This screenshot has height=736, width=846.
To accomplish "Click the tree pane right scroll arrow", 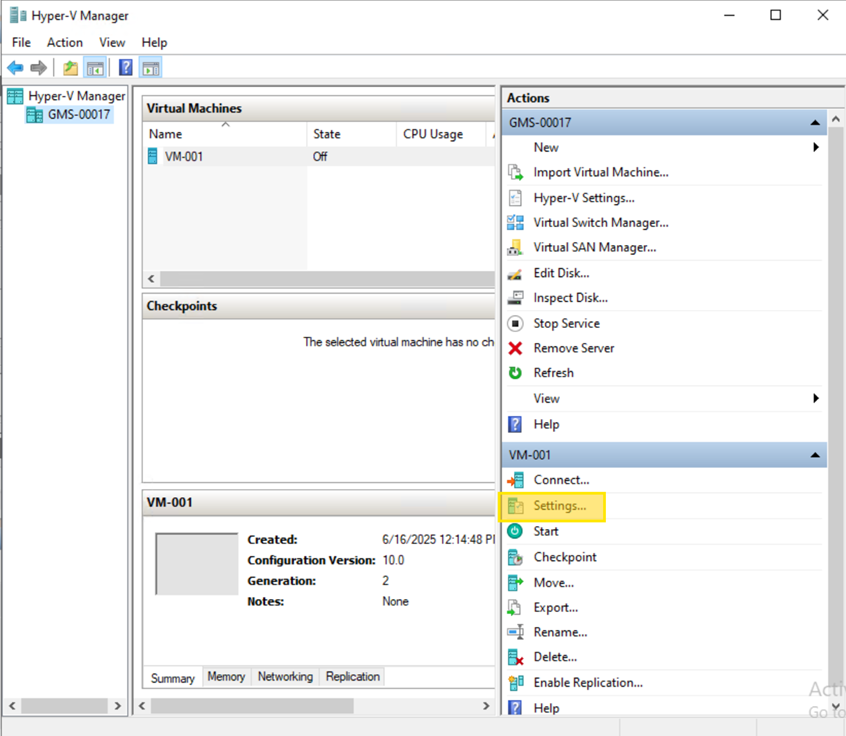I will pyautogui.click(x=118, y=706).
